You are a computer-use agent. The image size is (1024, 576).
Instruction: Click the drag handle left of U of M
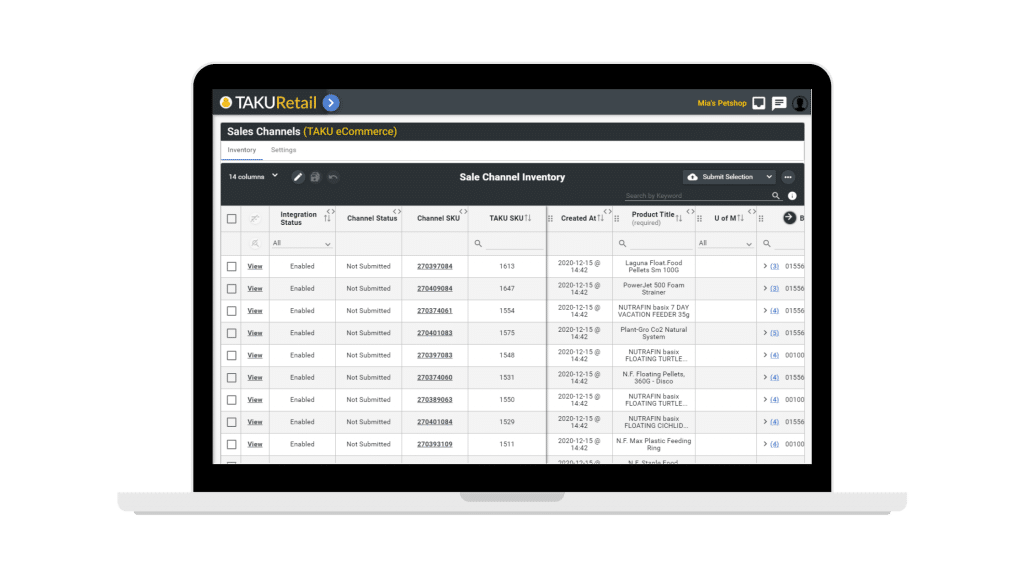[x=699, y=219]
